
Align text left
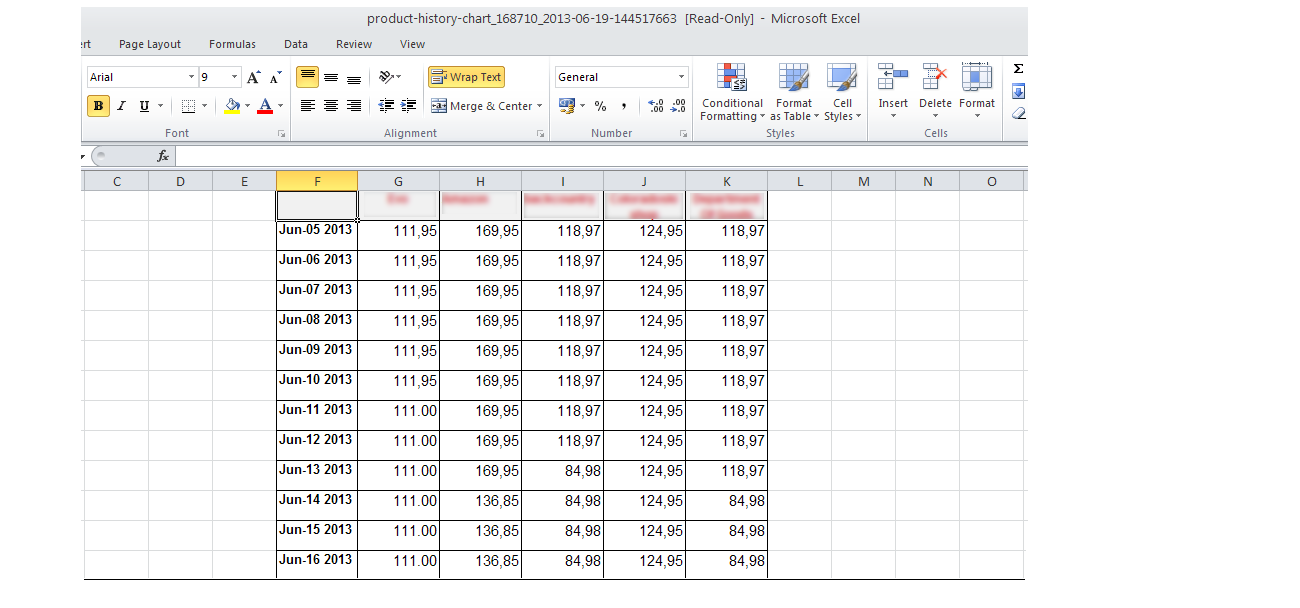308,106
